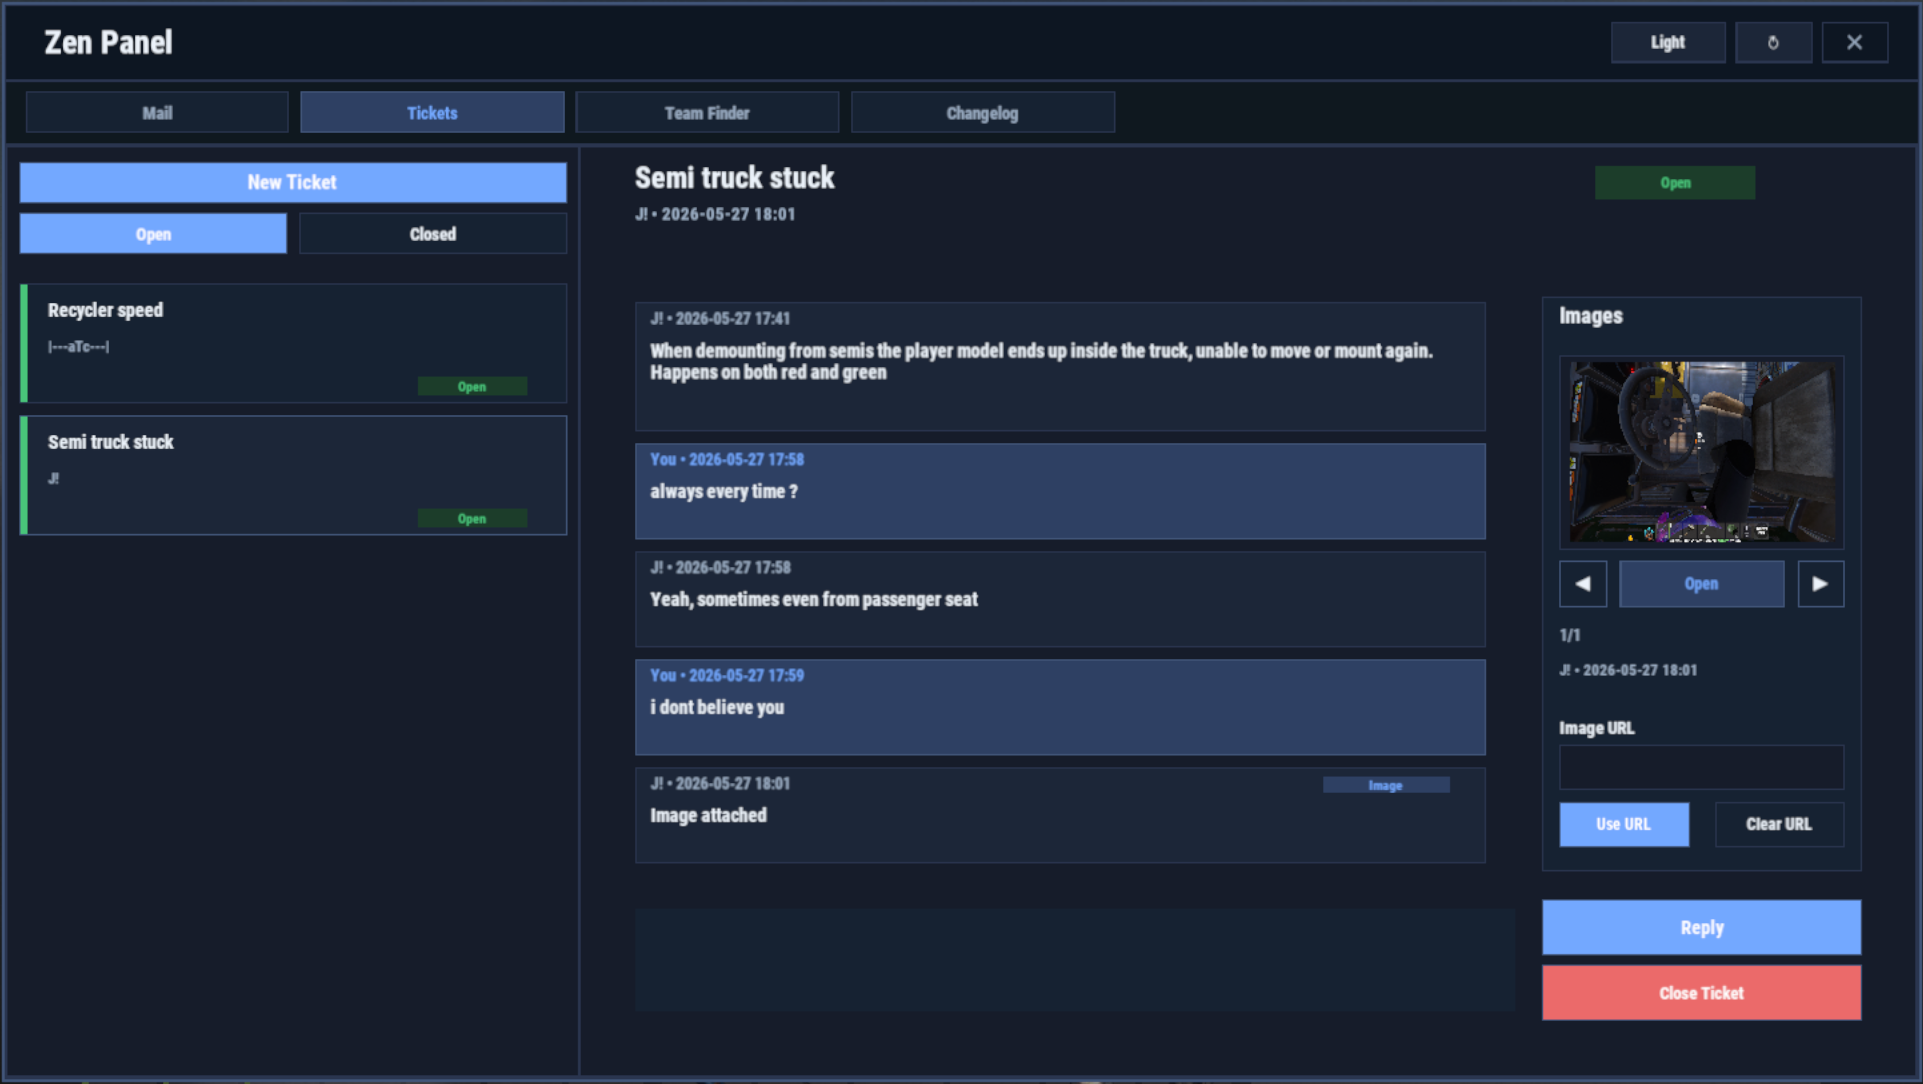Open the Changelog tab
1923x1084 pixels.
(982, 113)
